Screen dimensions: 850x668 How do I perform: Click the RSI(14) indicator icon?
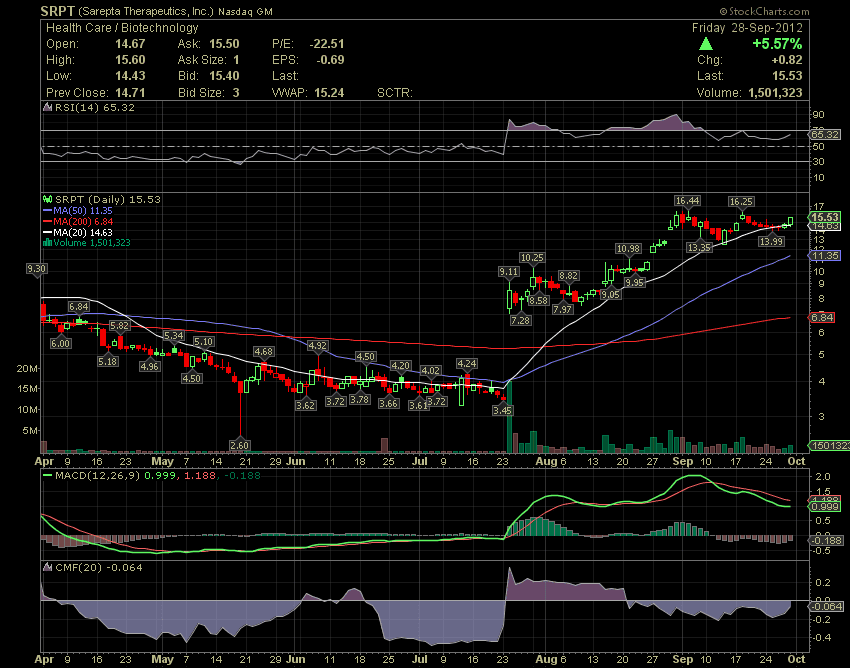point(48,107)
